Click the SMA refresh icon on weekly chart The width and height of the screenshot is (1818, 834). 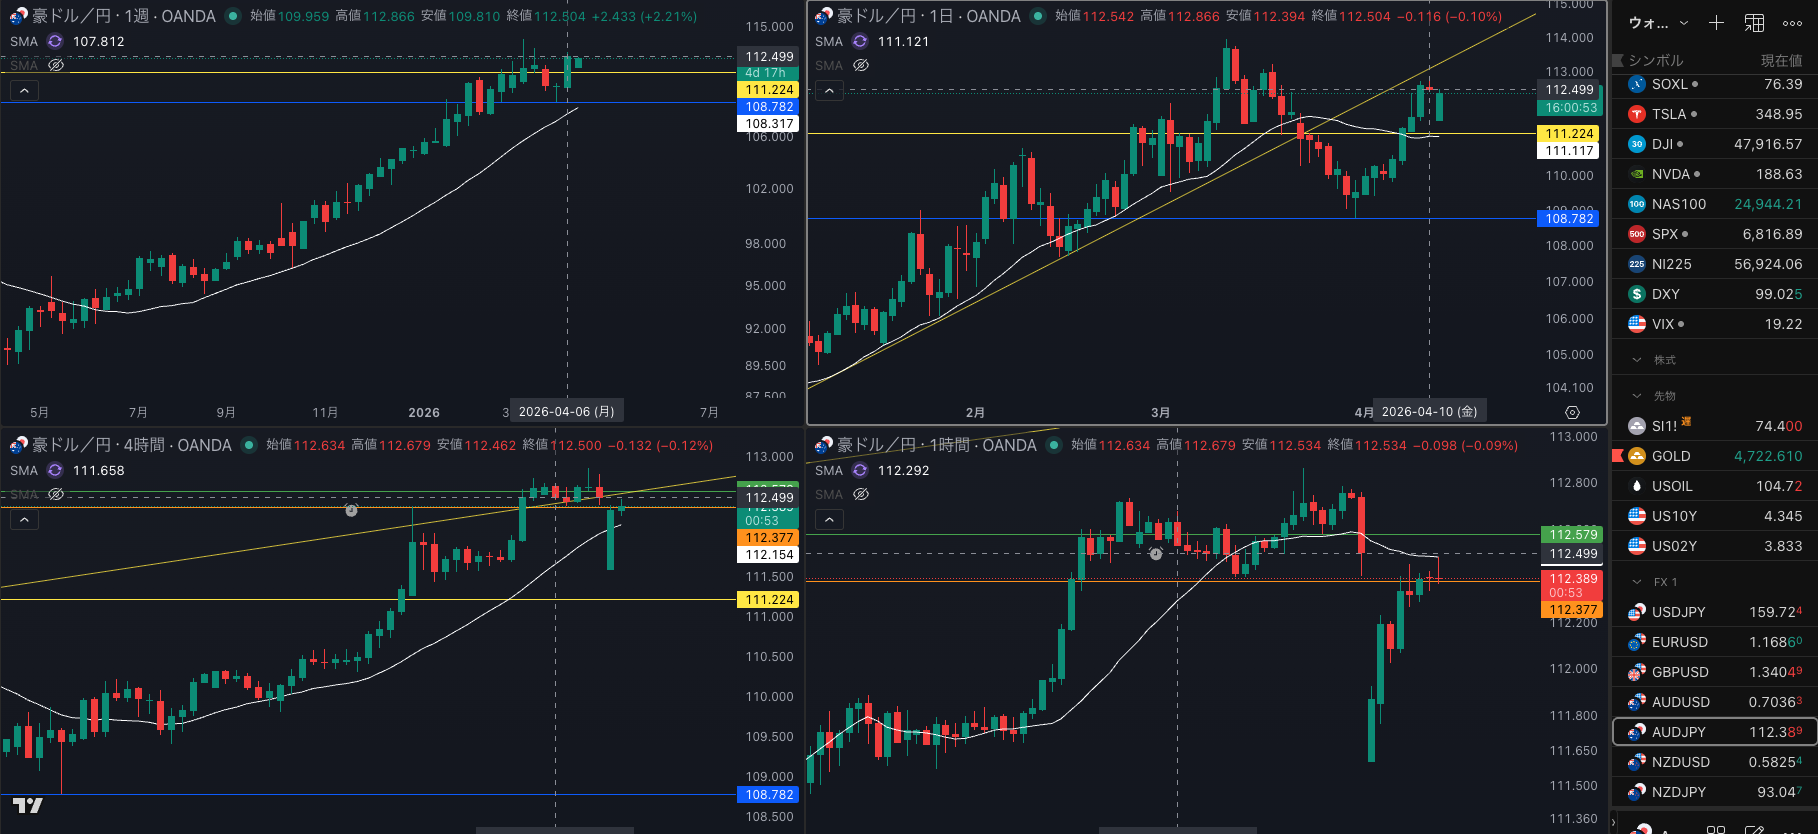55,41
